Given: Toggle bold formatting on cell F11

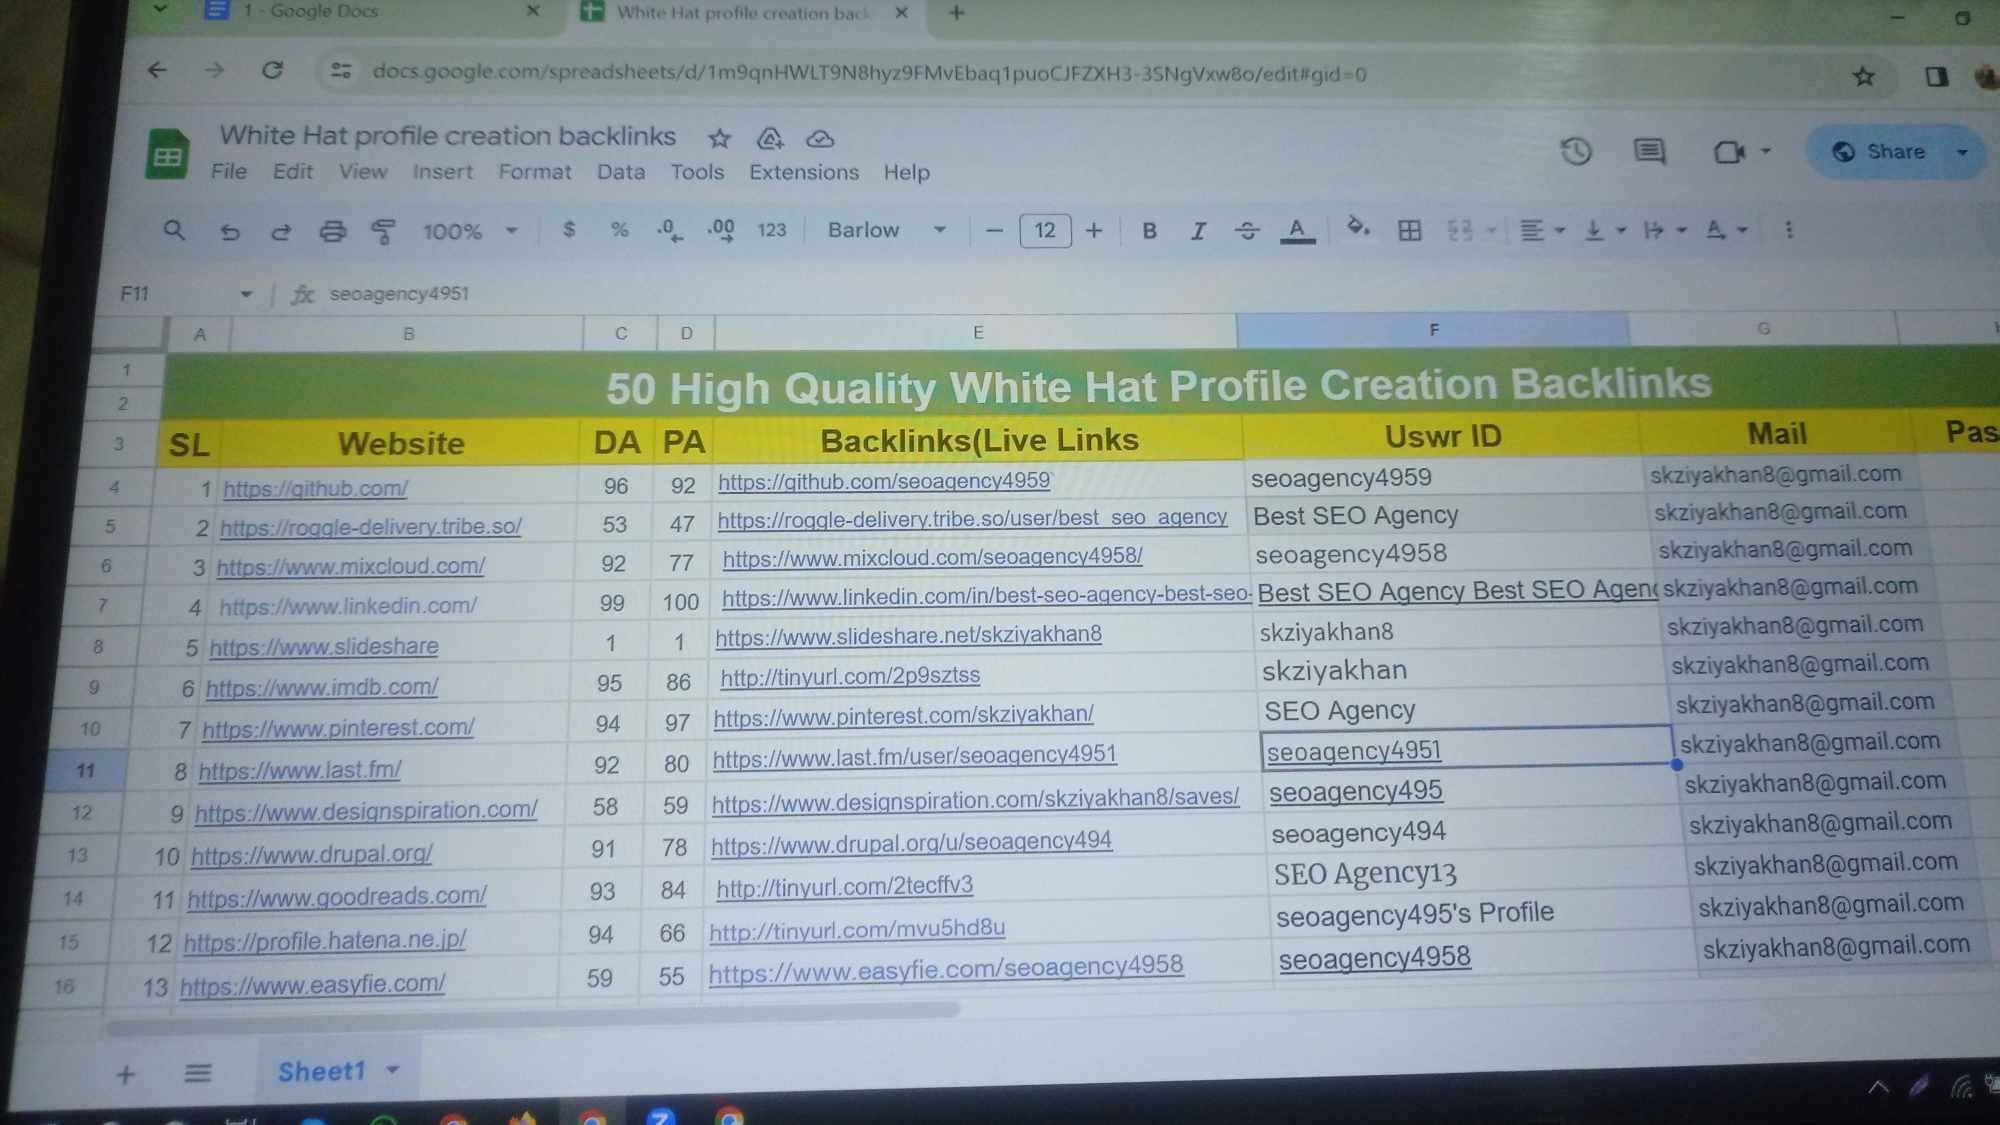Looking at the screenshot, I should click(x=1149, y=231).
